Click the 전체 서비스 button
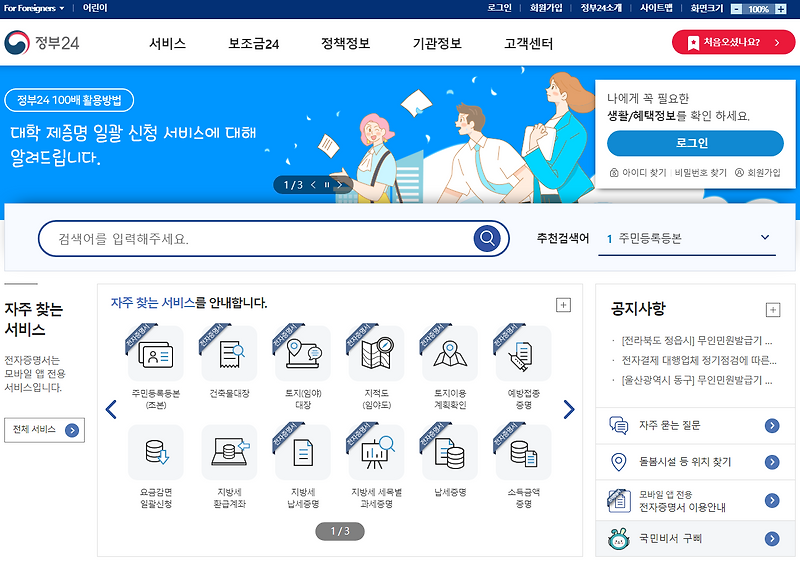800x563 pixels. click(44, 430)
